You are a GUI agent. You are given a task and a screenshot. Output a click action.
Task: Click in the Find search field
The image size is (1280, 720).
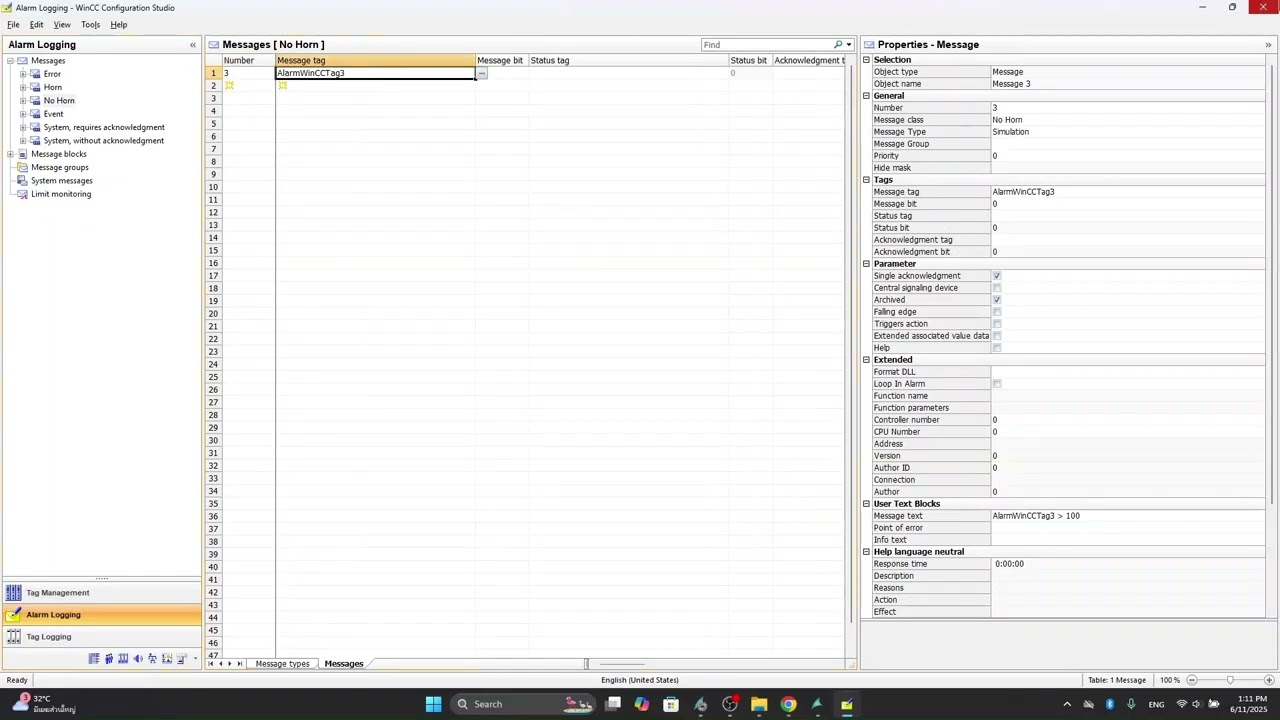coord(767,45)
